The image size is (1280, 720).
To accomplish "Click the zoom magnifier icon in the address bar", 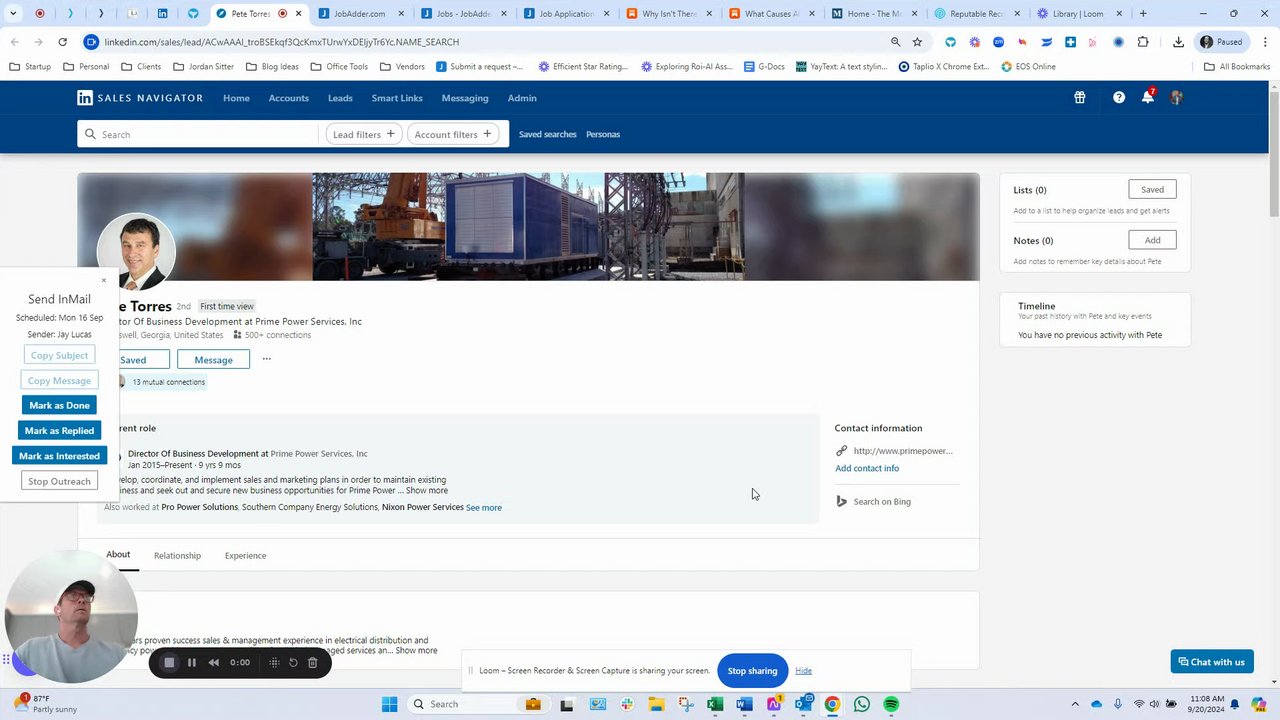I will tap(895, 42).
